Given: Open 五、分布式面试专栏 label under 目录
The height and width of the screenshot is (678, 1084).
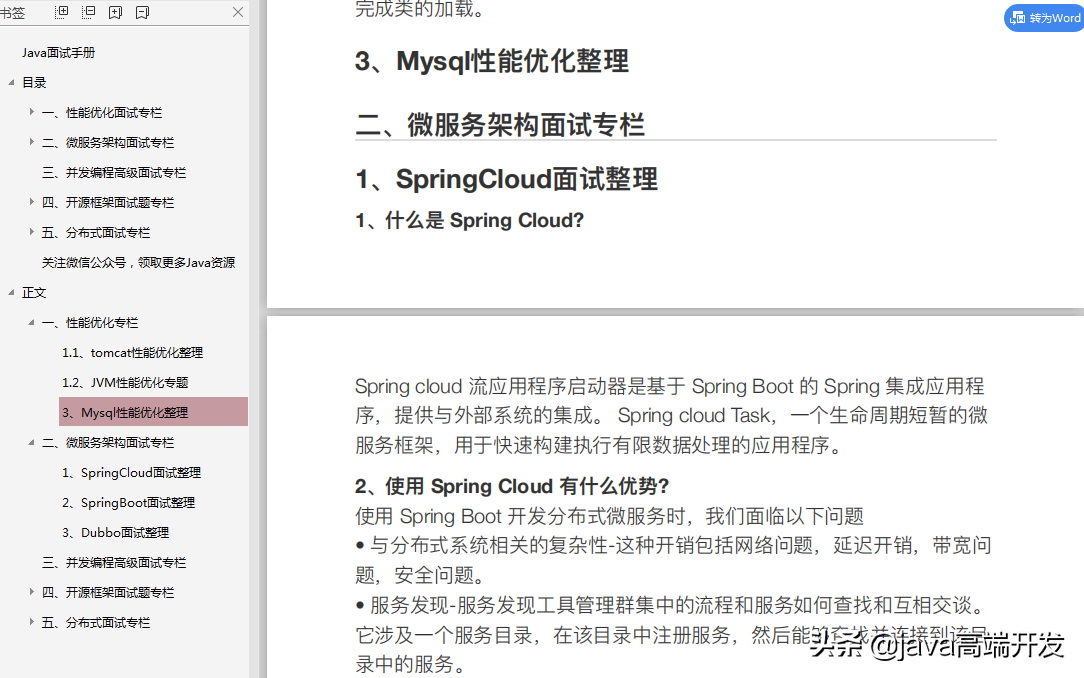Looking at the screenshot, I should (x=95, y=232).
